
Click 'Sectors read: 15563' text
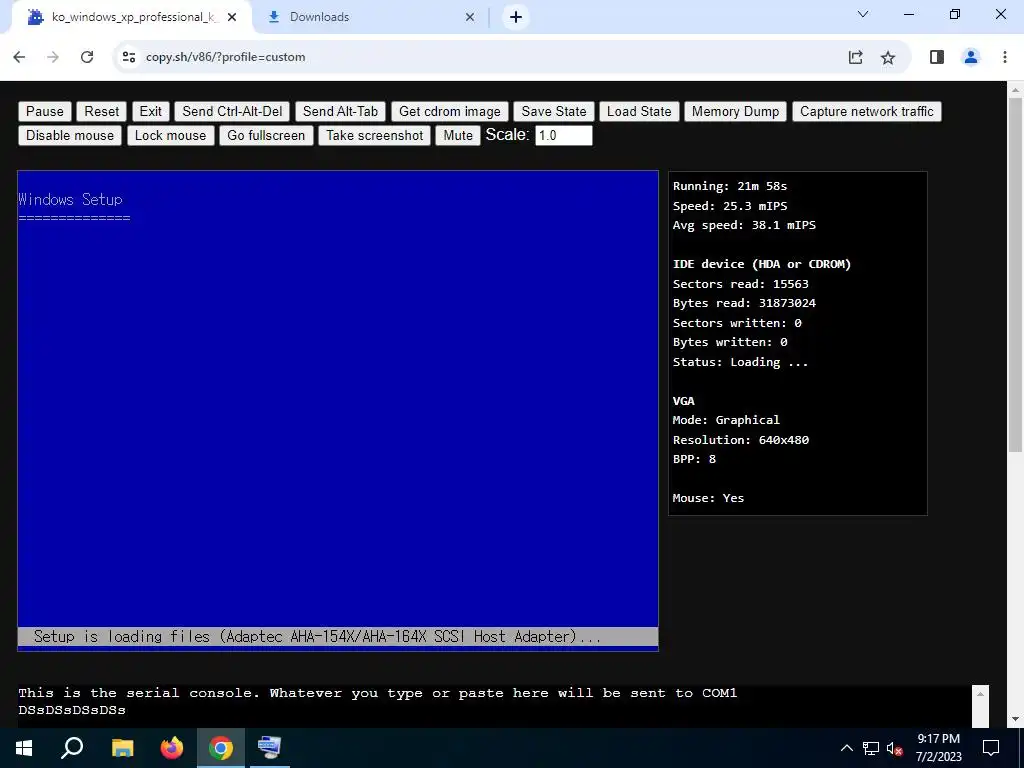pyautogui.click(x=741, y=284)
